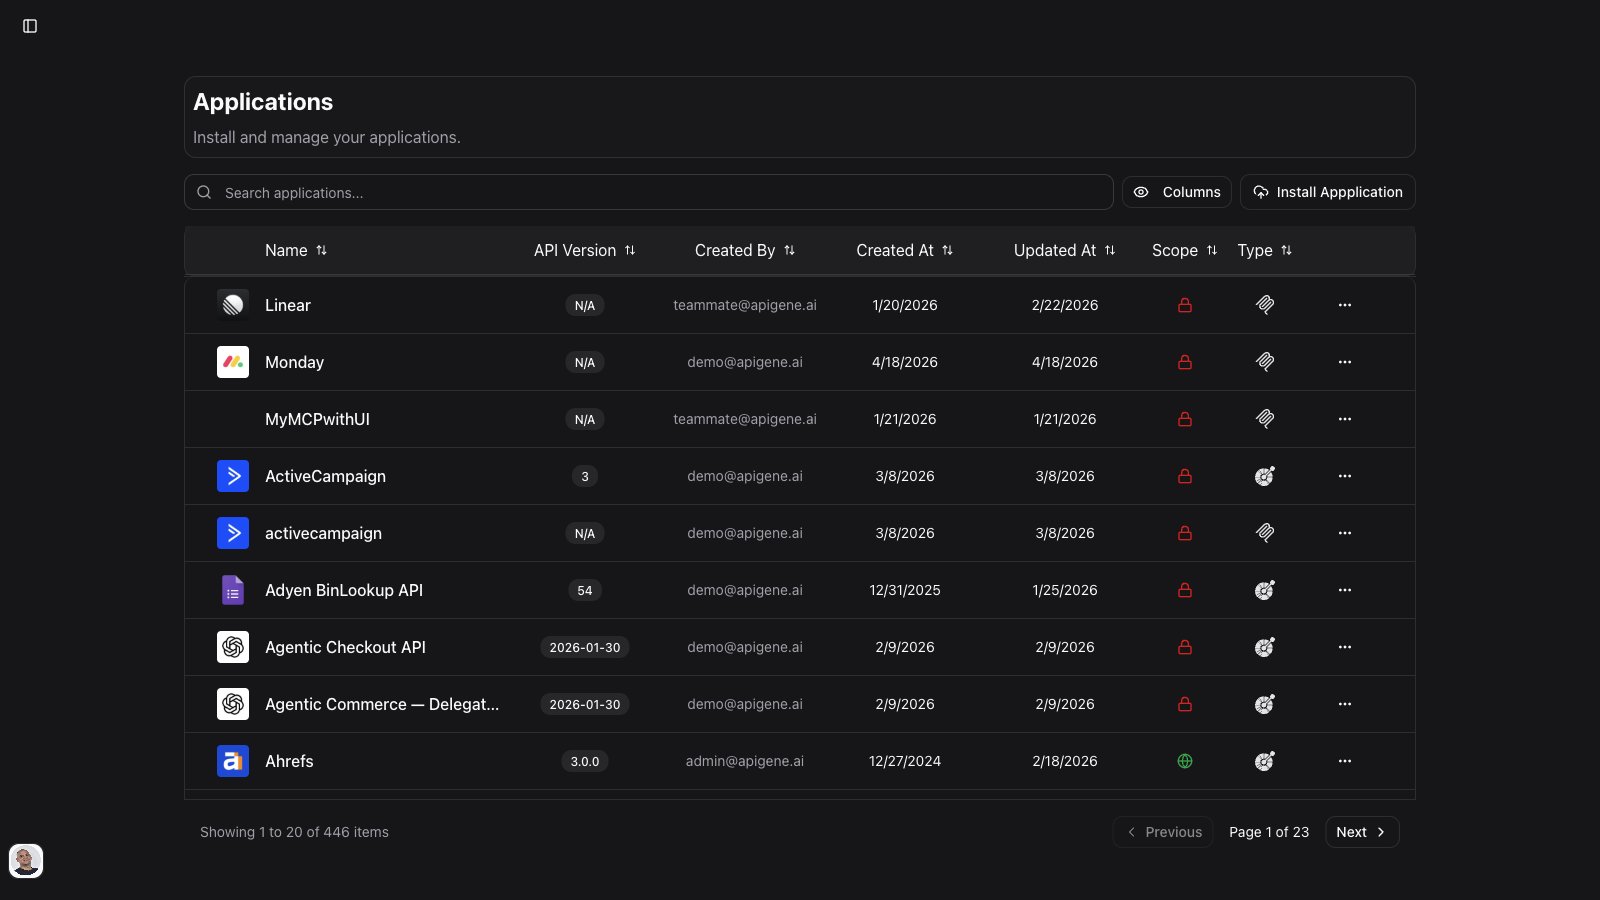Sort the table by Name
Image resolution: width=1600 pixels, height=900 pixels.
296,250
